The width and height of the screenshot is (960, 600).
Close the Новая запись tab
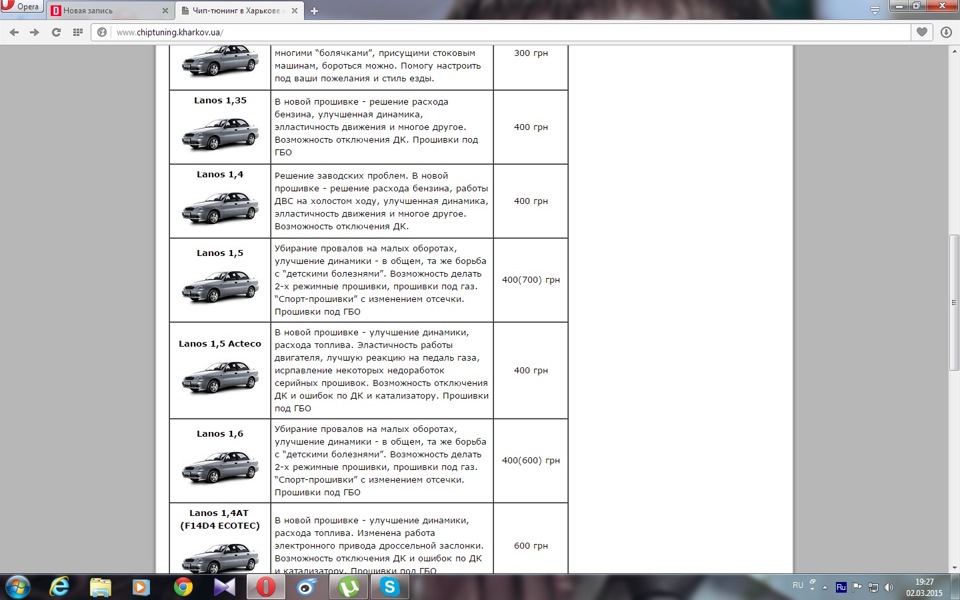coord(165,11)
